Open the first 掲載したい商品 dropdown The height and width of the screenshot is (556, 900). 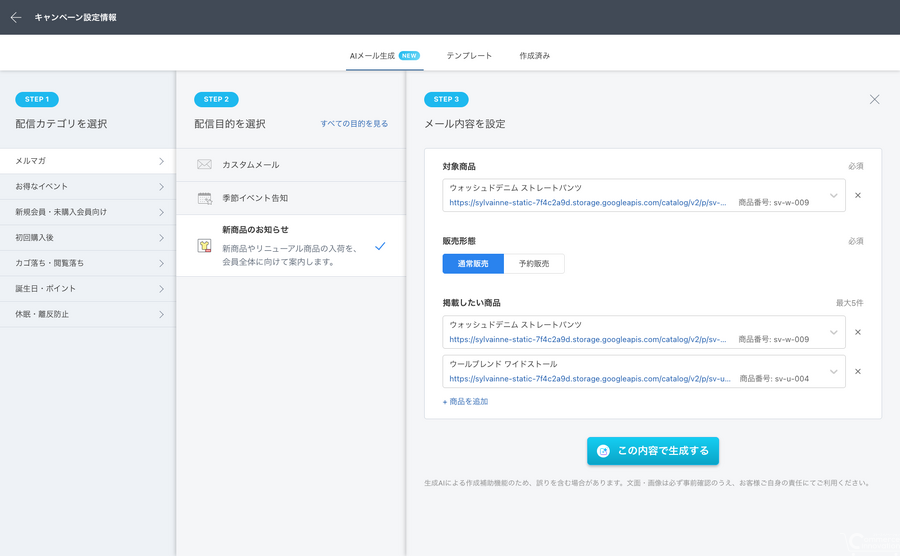[x=833, y=332]
